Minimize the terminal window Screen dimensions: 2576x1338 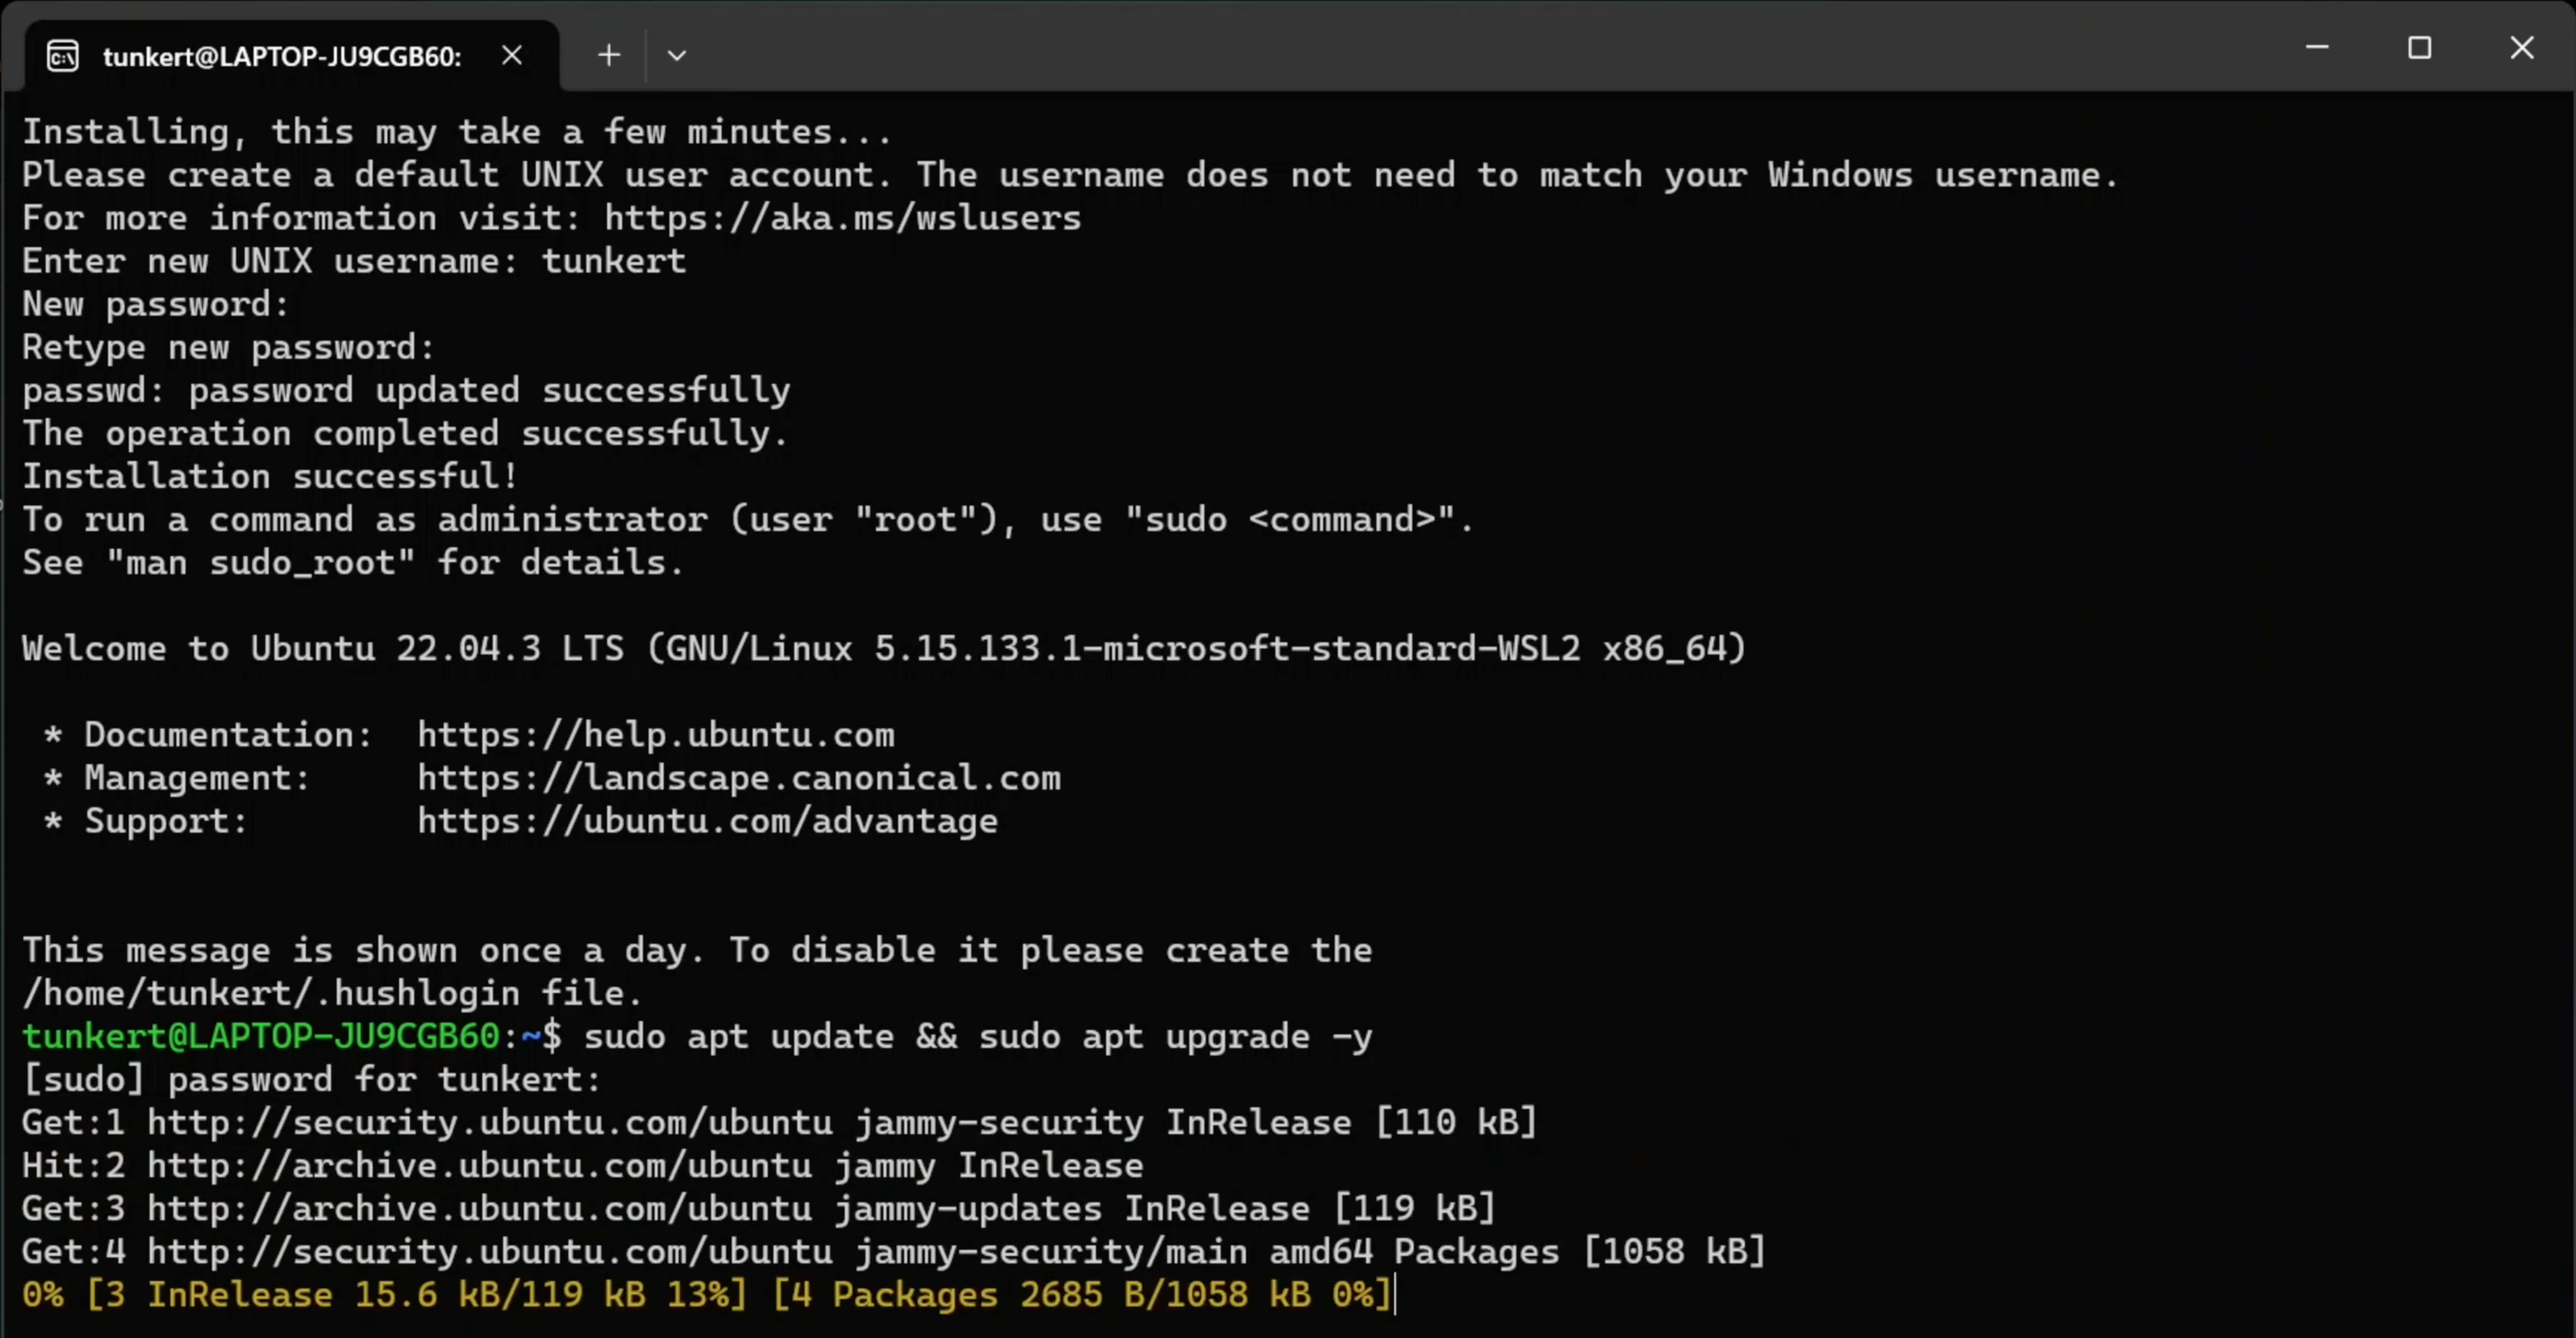point(2317,47)
